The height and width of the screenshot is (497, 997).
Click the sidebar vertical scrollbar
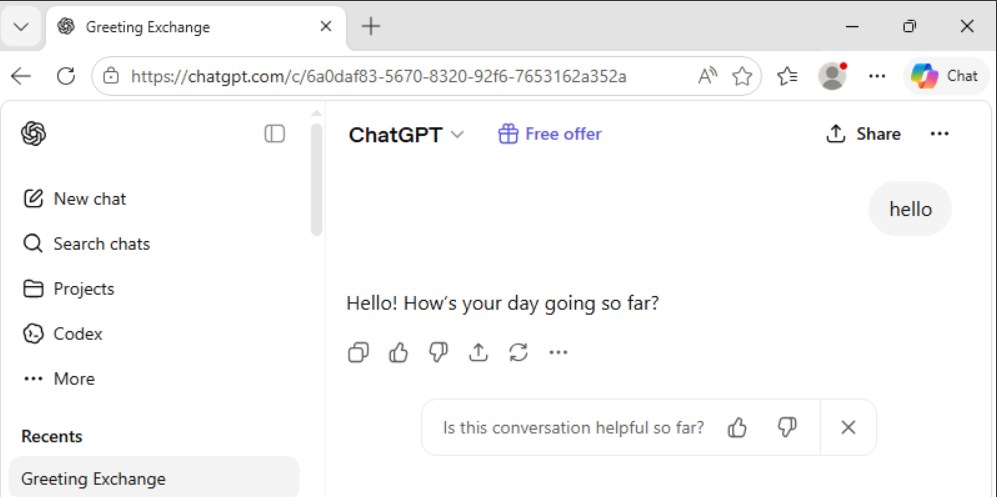pyautogui.click(x=316, y=181)
